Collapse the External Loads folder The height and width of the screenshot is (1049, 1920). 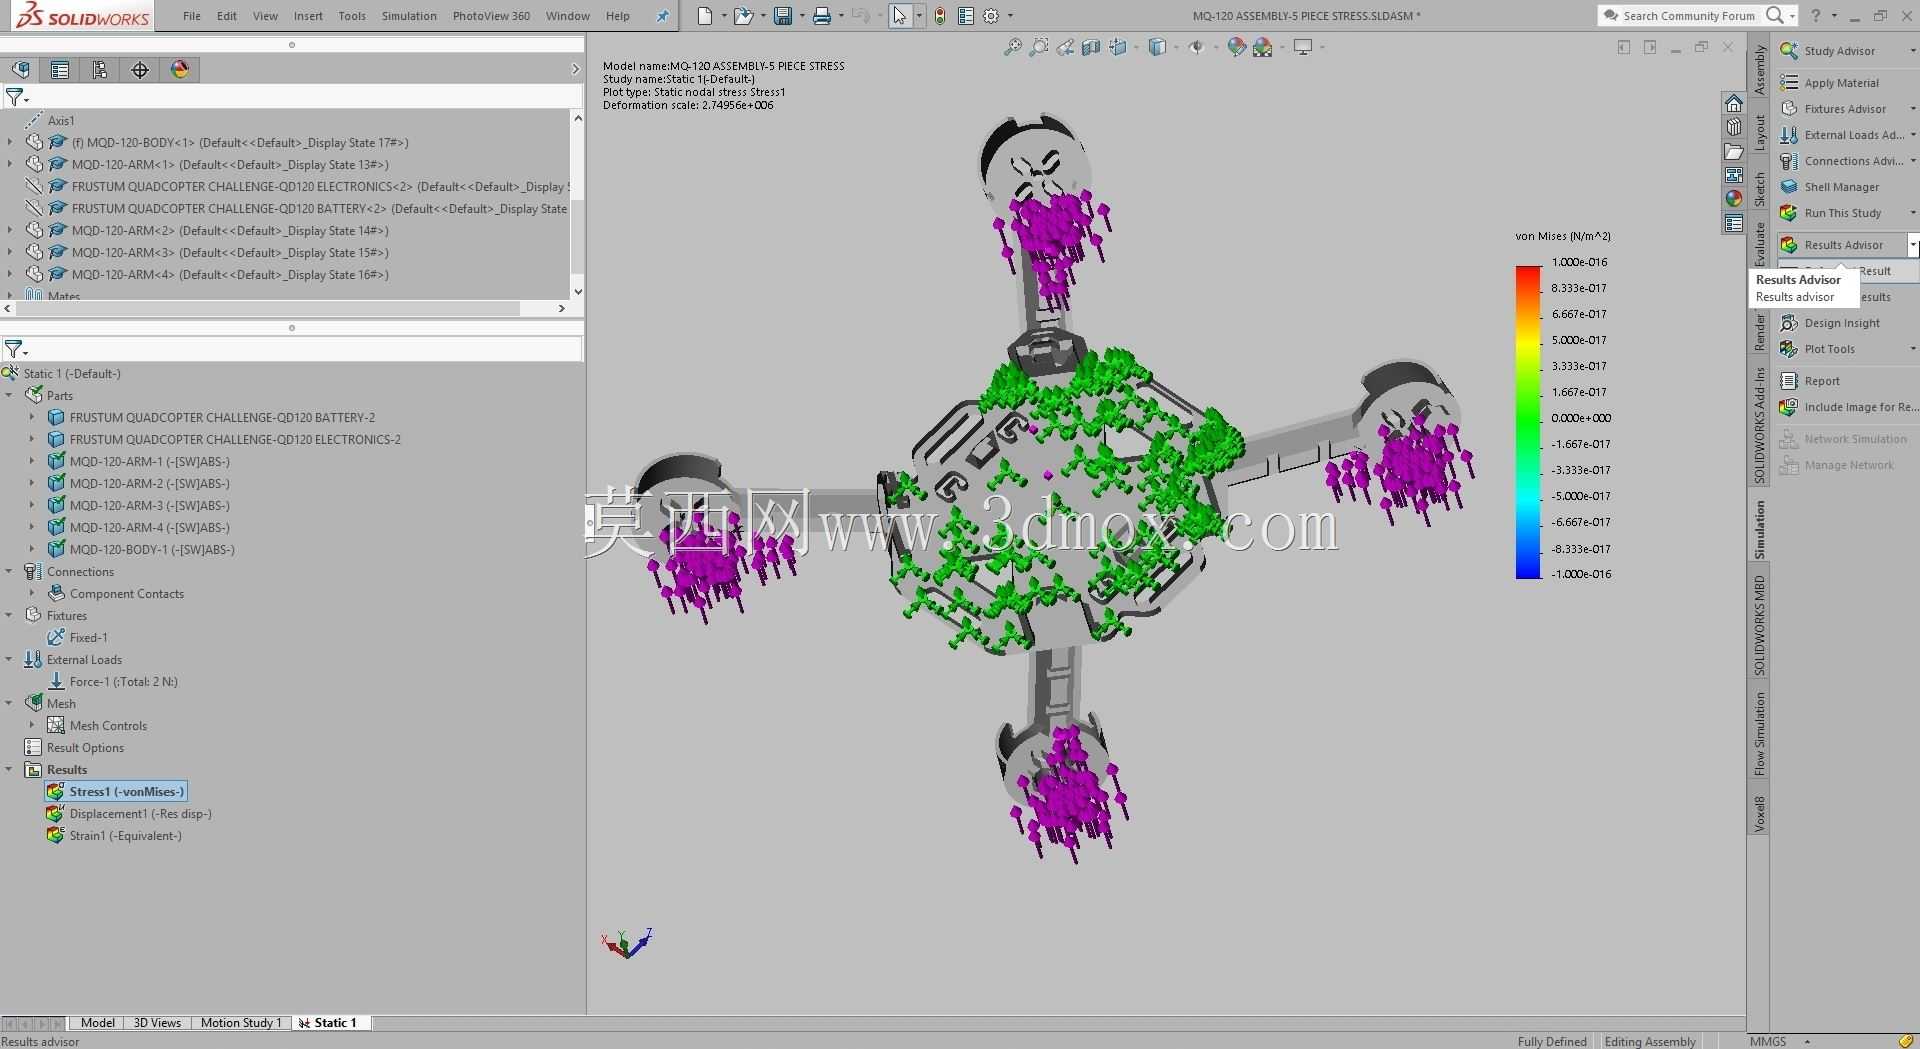[x=9, y=659]
